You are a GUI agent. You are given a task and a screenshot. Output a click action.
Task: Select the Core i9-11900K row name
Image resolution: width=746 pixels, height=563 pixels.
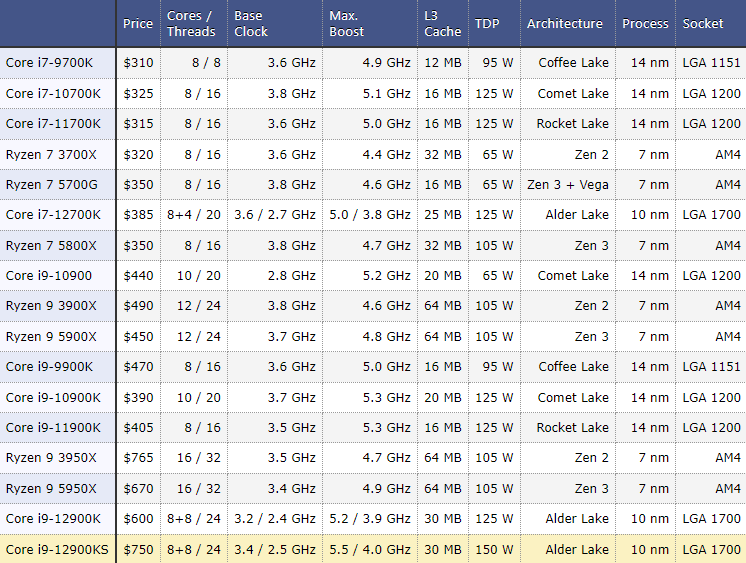coord(53,427)
